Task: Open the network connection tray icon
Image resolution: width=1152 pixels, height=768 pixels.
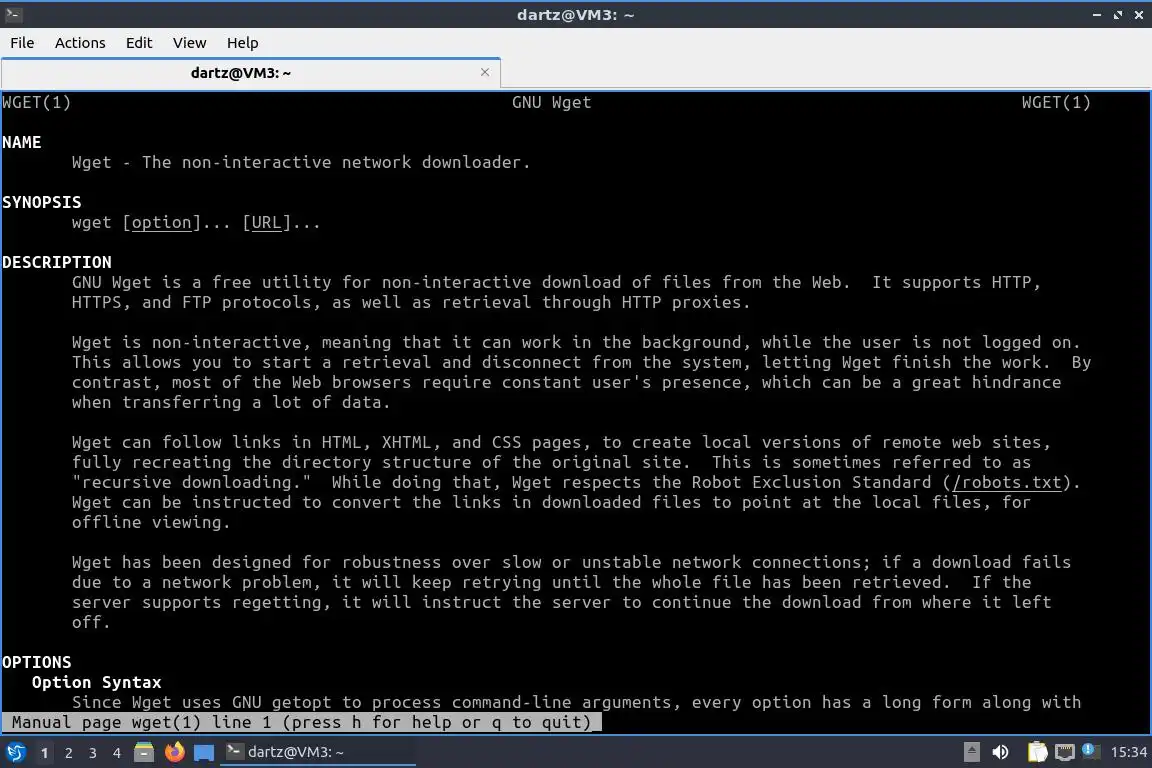Action: (x=1065, y=752)
